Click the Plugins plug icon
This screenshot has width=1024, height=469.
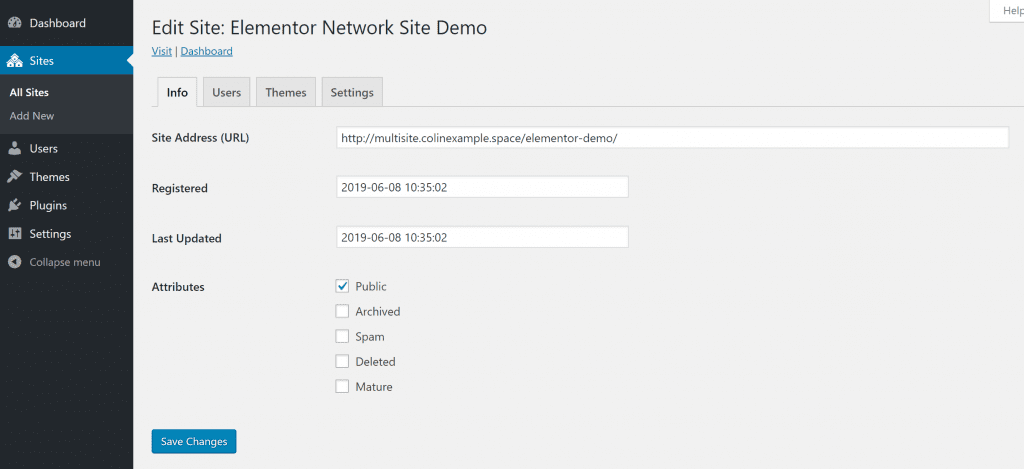(15, 205)
